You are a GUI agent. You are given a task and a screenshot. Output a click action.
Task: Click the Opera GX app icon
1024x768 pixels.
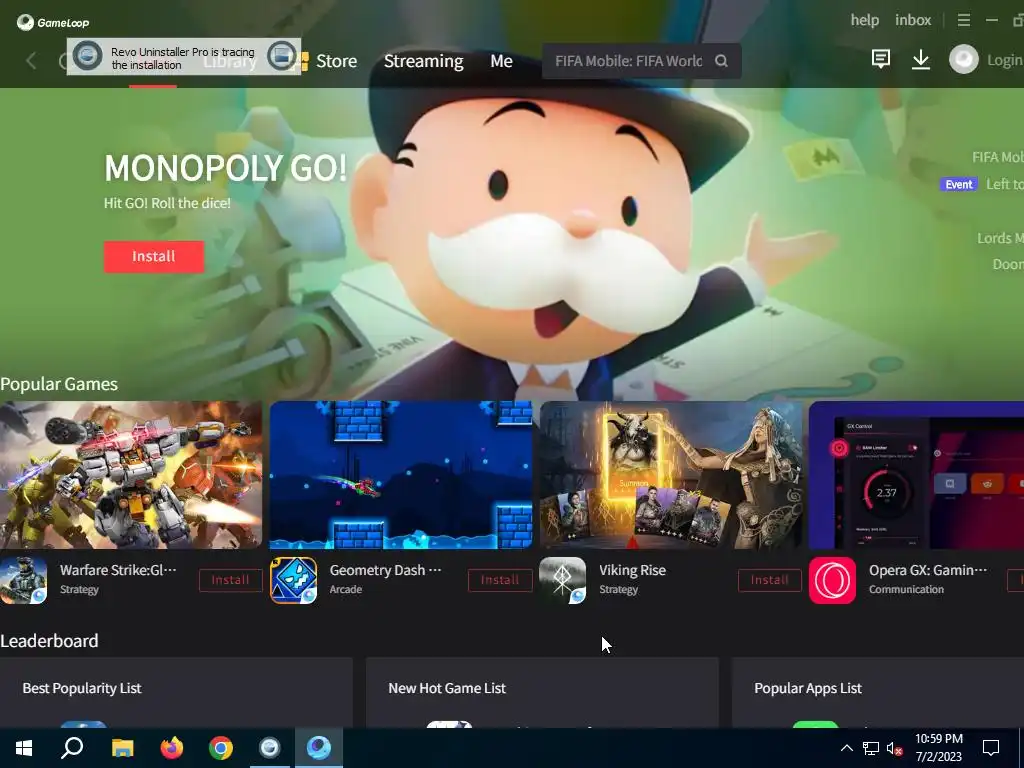pos(832,580)
